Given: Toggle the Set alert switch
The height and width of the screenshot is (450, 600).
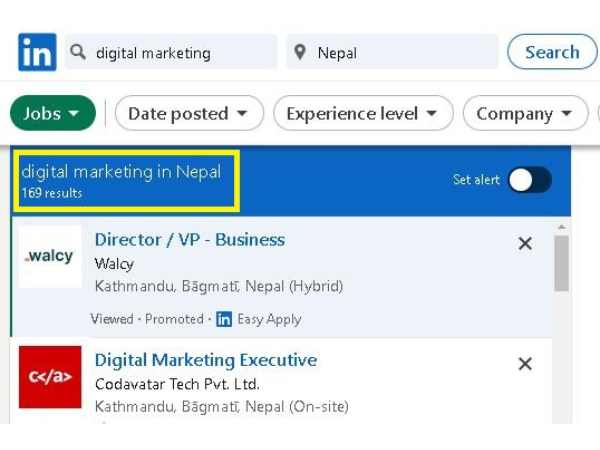Looking at the screenshot, I should pyautogui.click(x=530, y=179).
